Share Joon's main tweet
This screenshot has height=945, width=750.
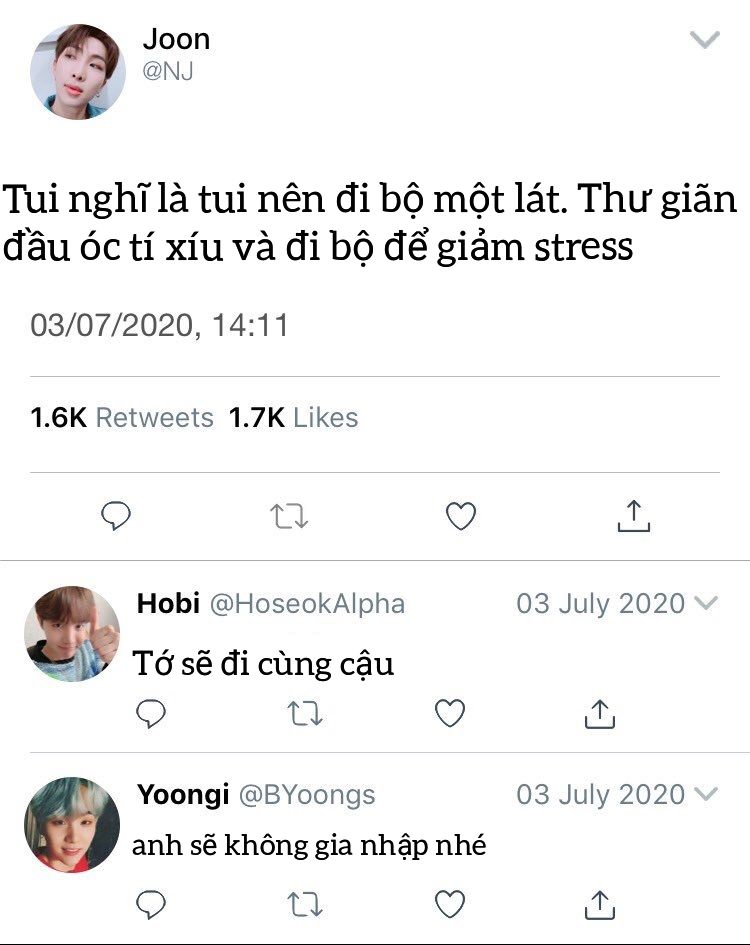(x=634, y=516)
